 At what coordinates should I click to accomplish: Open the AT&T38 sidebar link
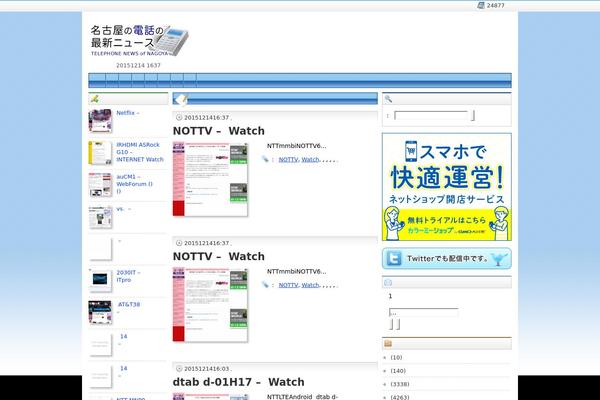[129, 304]
